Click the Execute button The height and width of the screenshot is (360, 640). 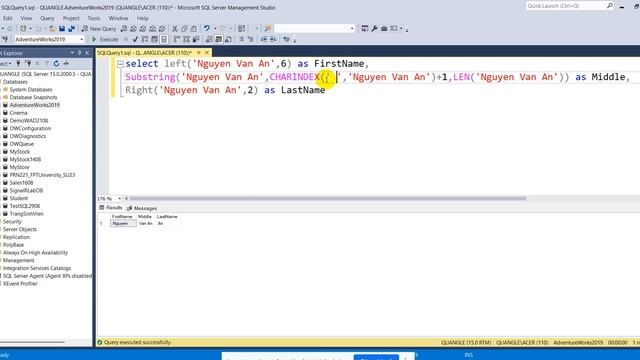pyautogui.click(x=105, y=39)
